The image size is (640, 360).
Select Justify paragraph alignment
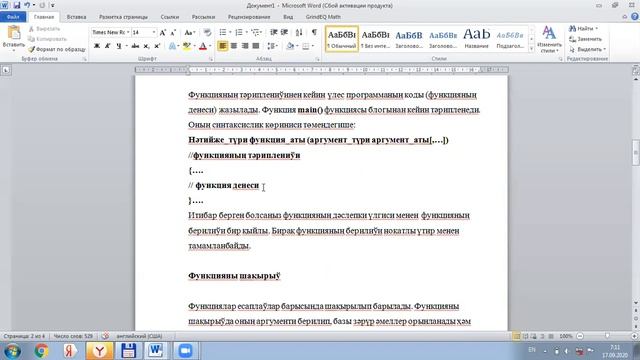point(256,46)
